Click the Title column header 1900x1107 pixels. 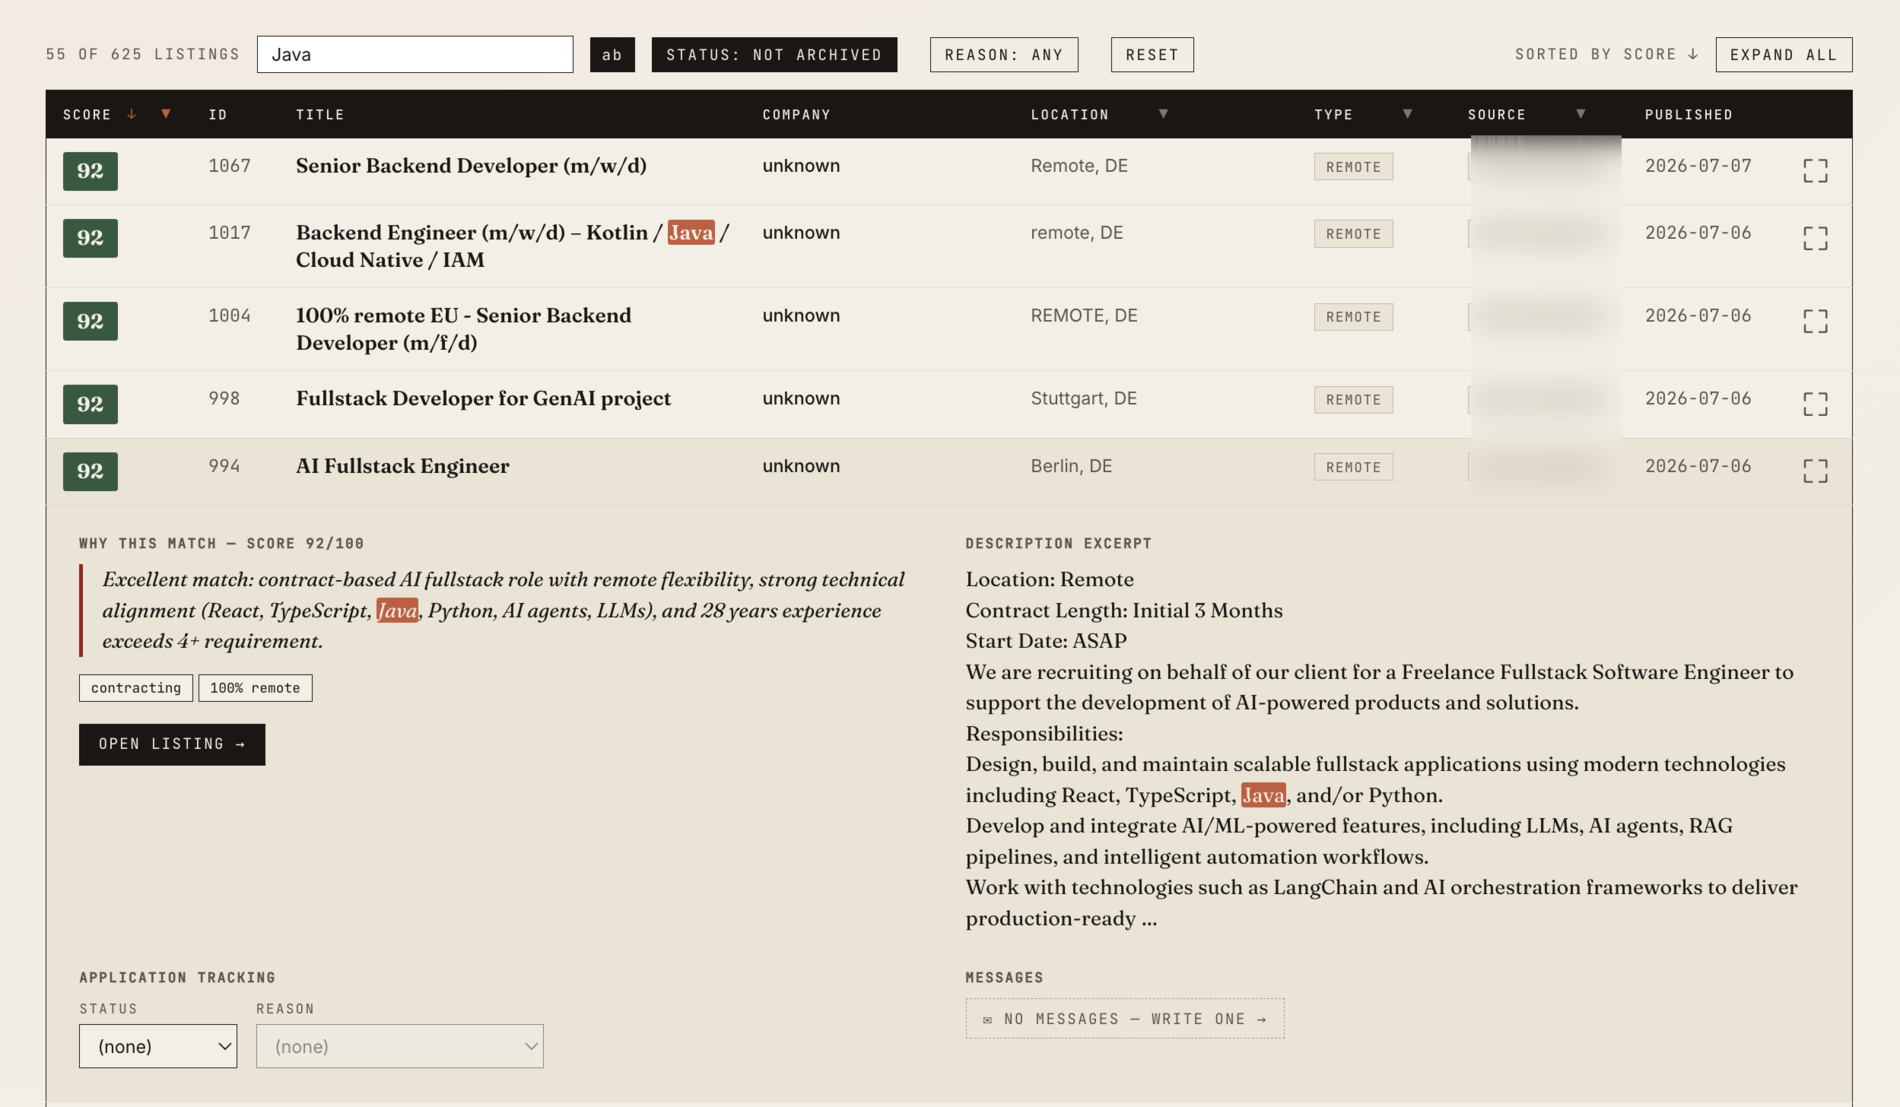[320, 114]
